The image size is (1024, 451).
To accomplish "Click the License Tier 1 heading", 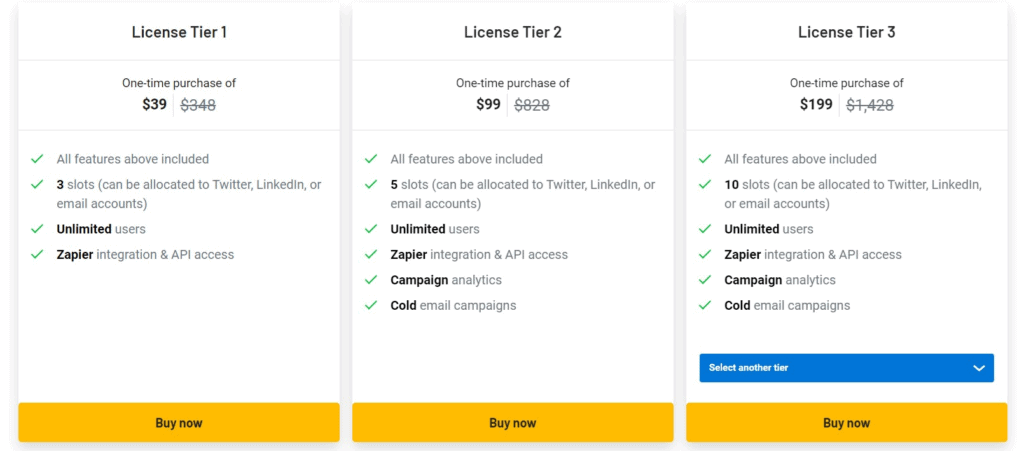I will click(179, 32).
